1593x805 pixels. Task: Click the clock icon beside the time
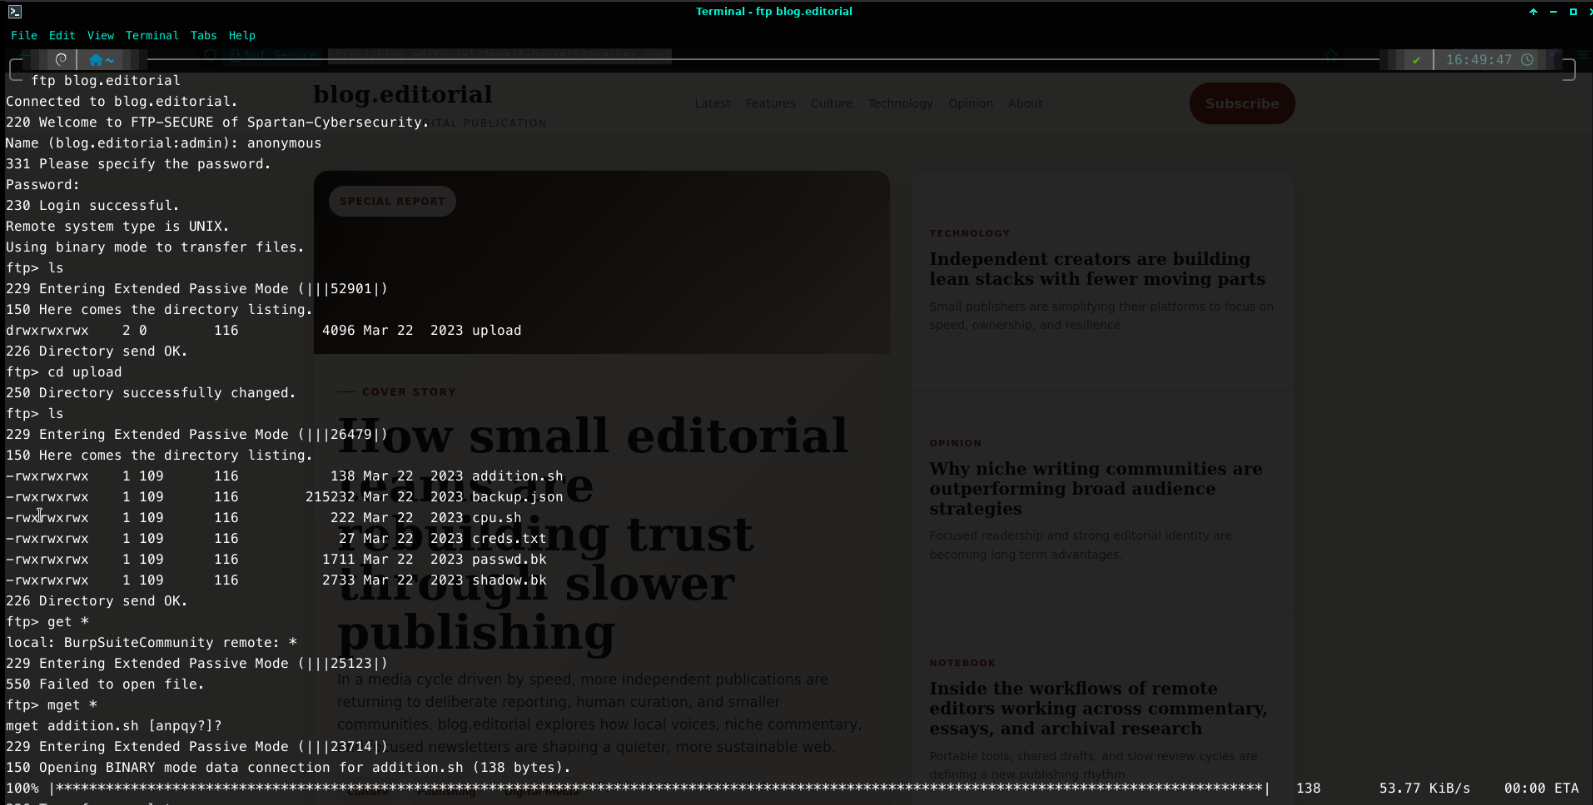pos(1527,60)
